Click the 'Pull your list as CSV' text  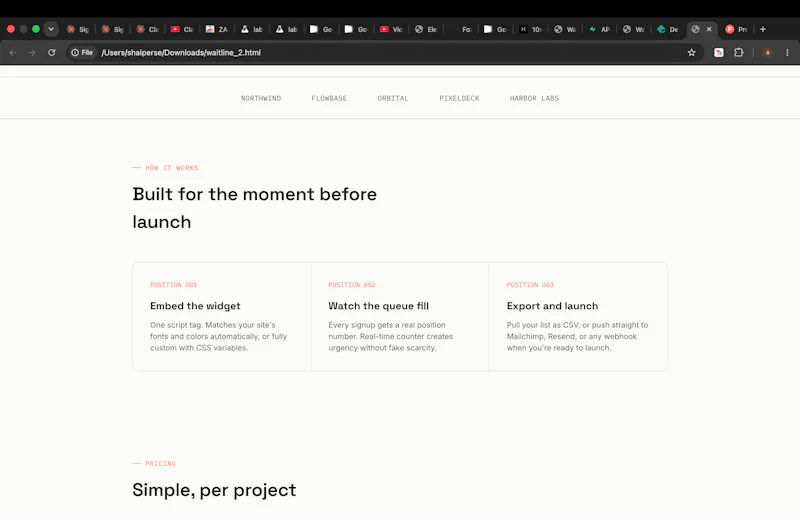(x=577, y=336)
